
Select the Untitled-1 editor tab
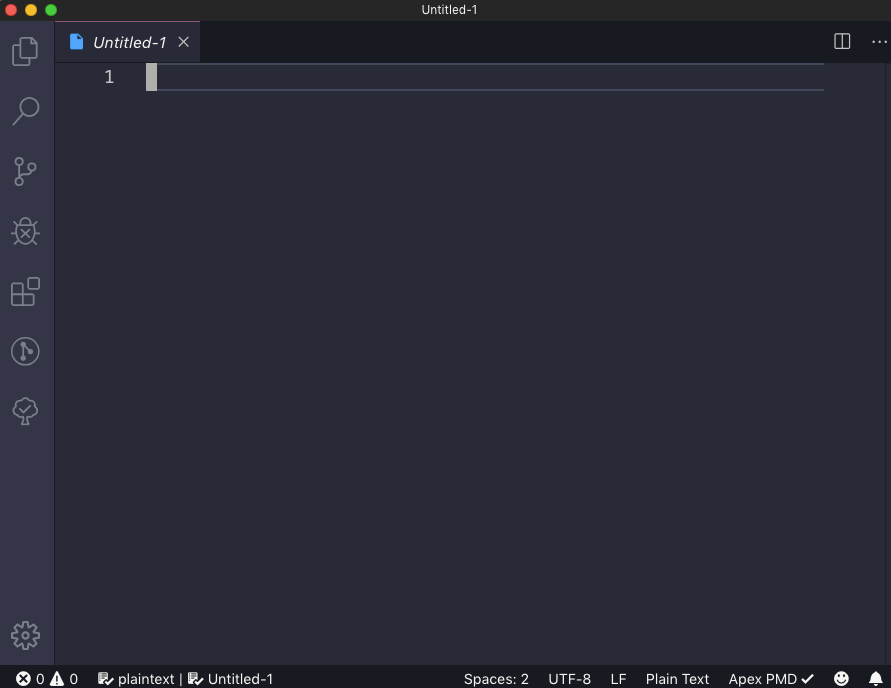pyautogui.click(x=127, y=42)
